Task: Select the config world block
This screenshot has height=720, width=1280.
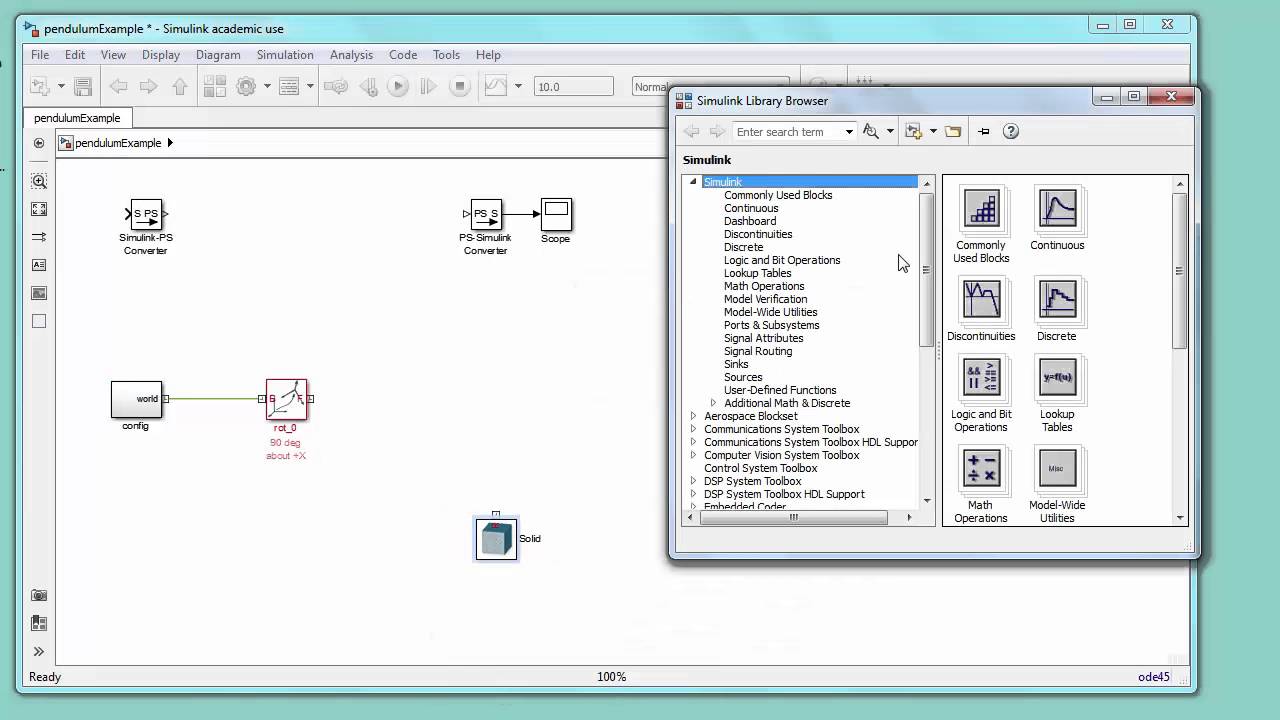Action: [136, 399]
